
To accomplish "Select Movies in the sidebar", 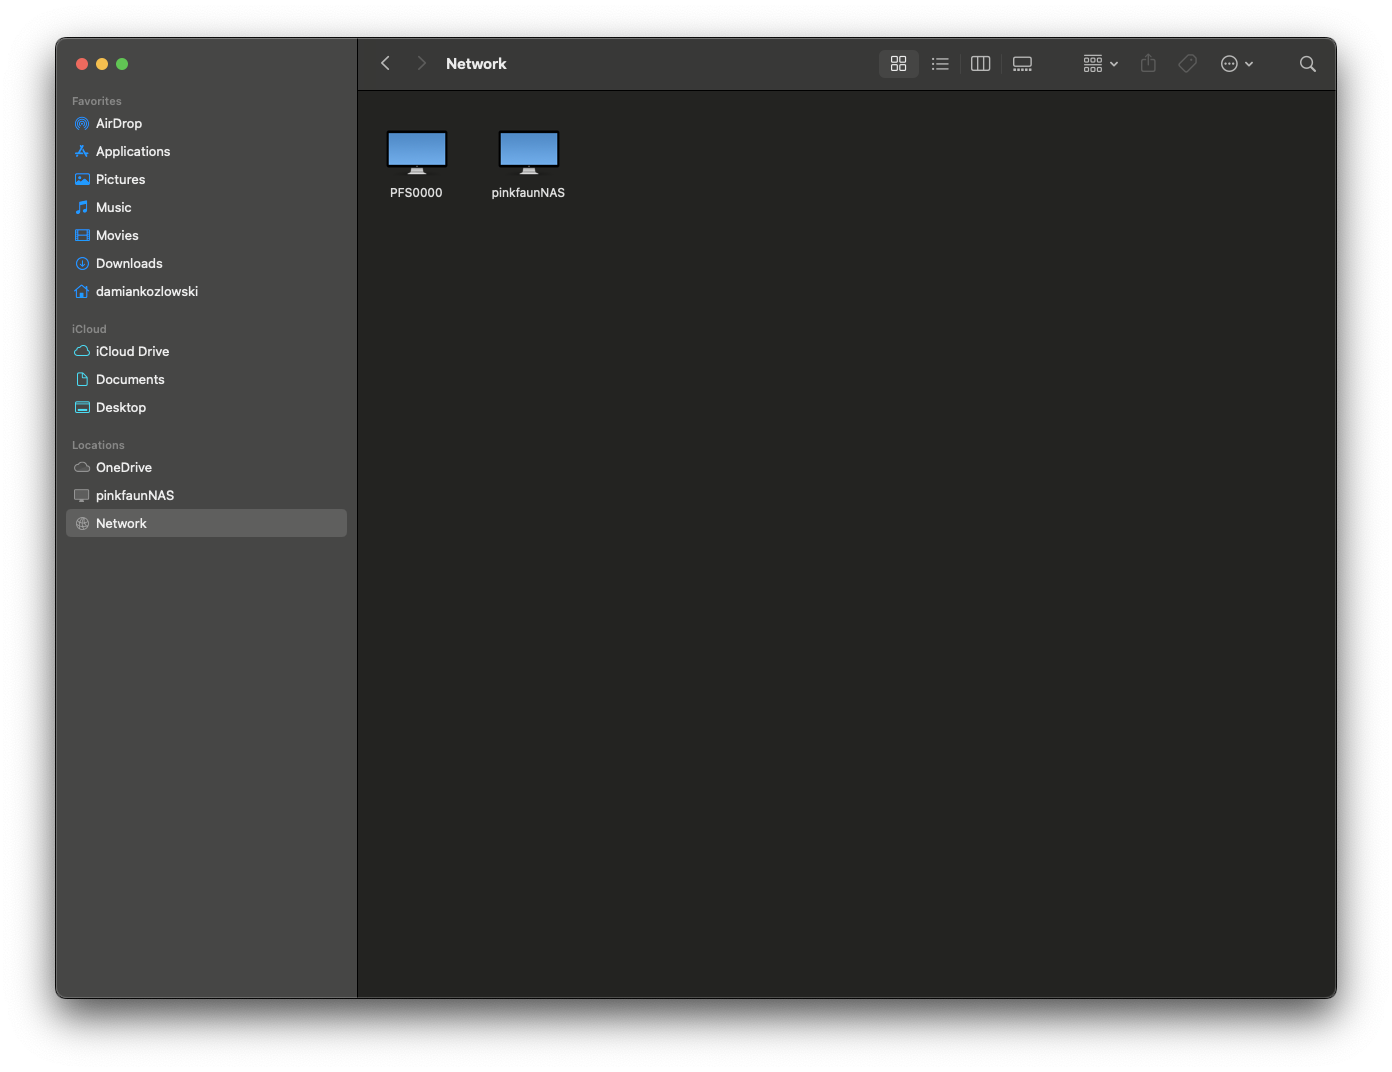I will [x=206, y=235].
